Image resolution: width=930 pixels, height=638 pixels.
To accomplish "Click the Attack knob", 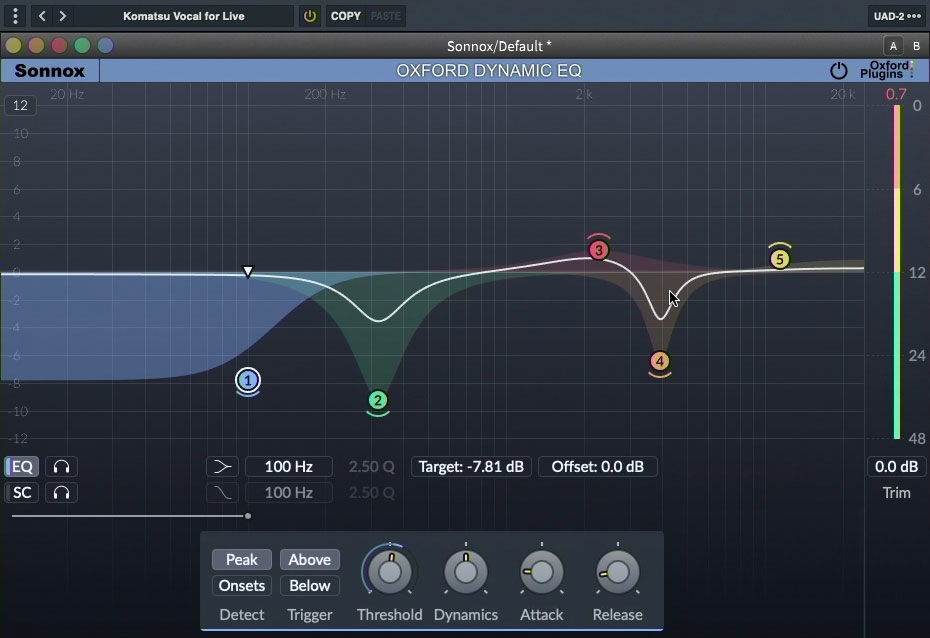I will coord(542,572).
